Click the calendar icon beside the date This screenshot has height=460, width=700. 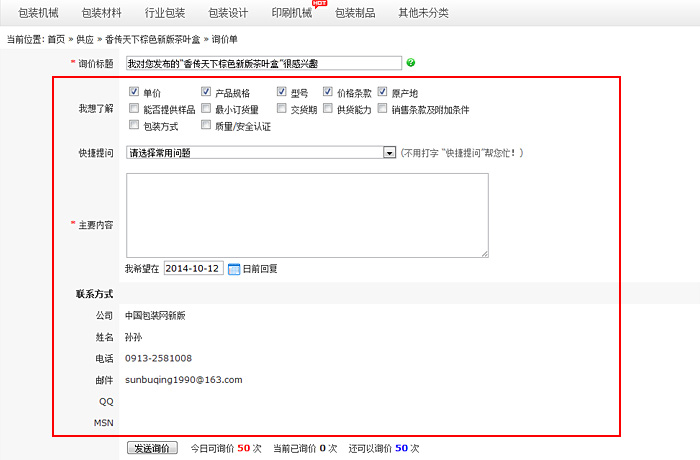[x=234, y=269]
